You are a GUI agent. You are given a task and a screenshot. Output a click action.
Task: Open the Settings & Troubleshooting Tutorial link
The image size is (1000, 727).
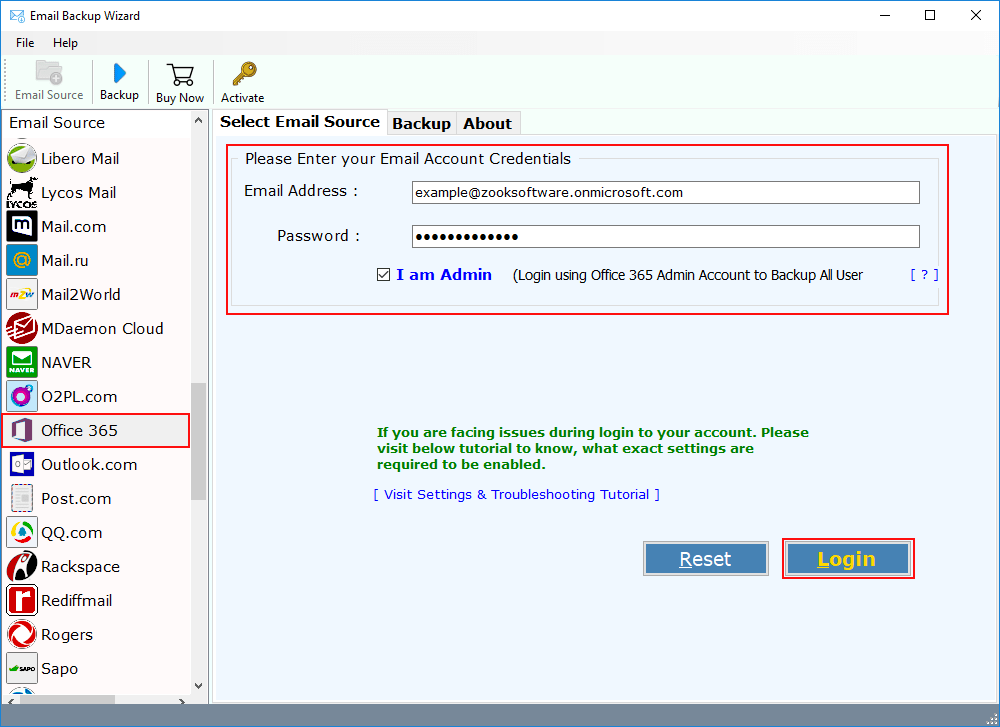pos(516,494)
